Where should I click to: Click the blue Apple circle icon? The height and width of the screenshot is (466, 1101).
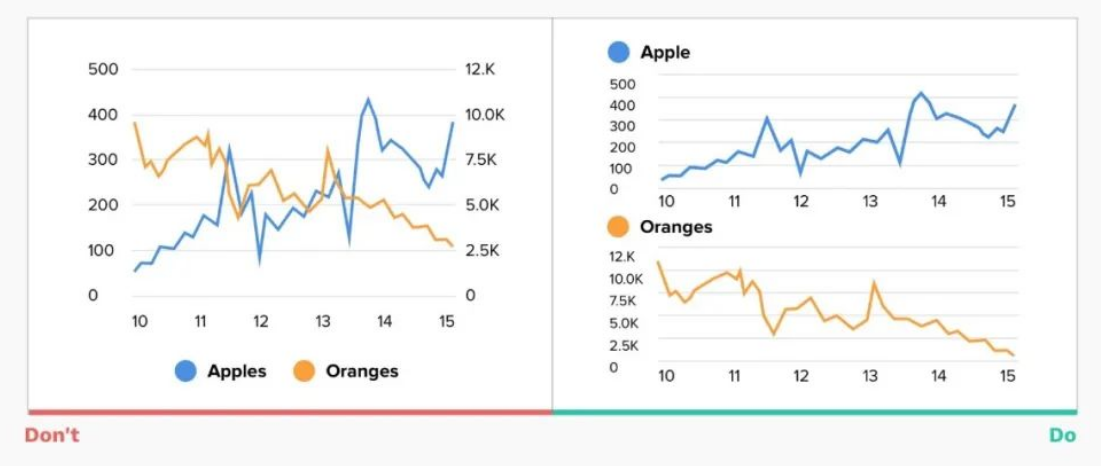click(618, 52)
